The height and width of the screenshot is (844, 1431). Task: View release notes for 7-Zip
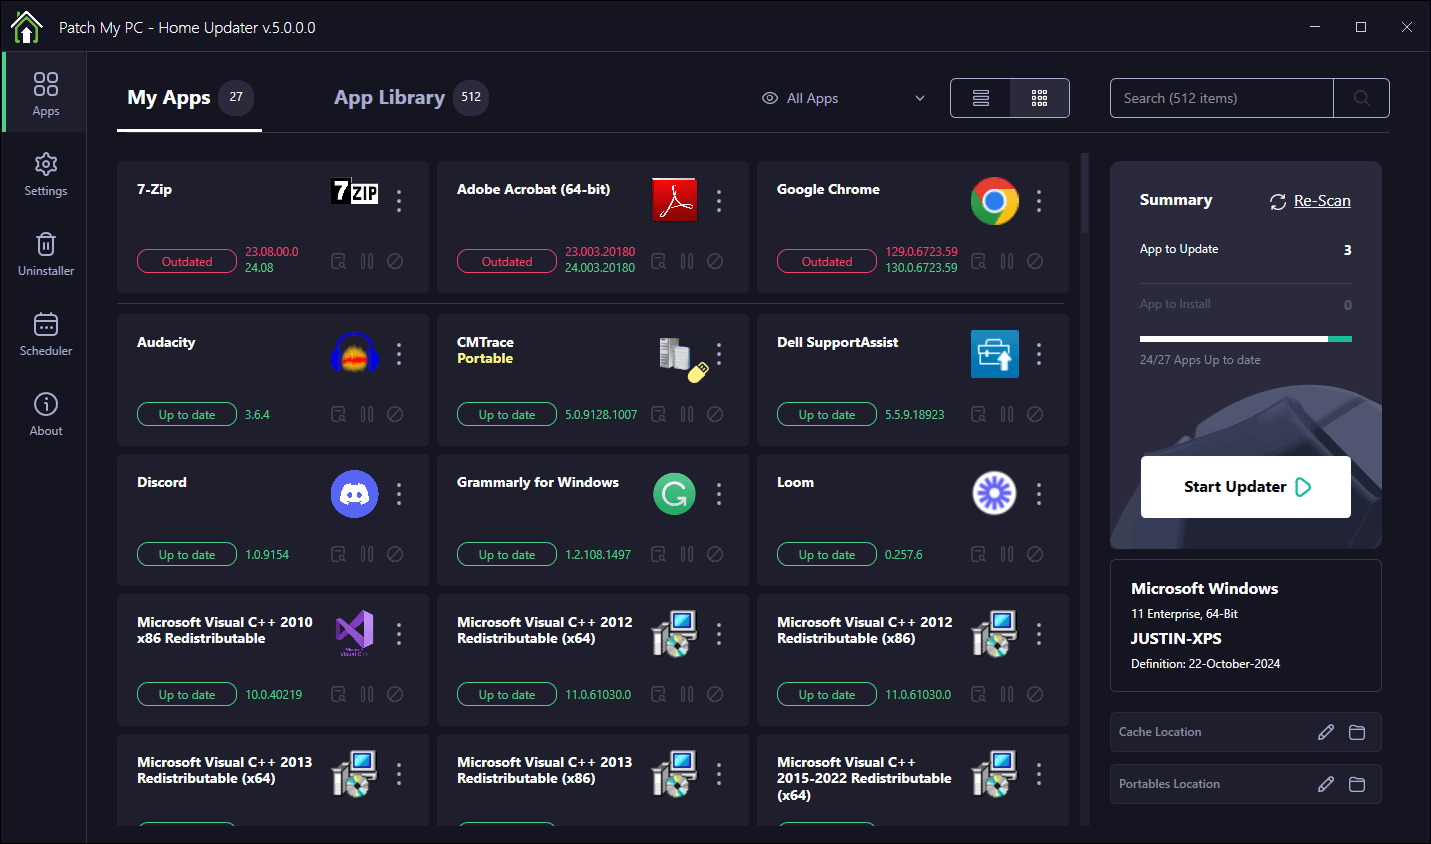338,261
